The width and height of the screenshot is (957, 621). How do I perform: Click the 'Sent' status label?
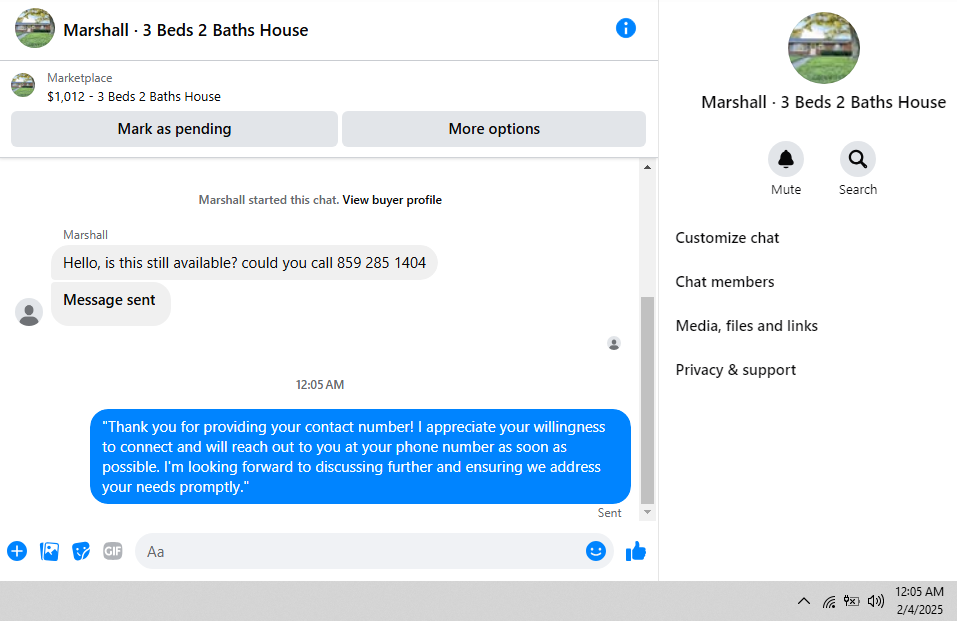point(609,513)
